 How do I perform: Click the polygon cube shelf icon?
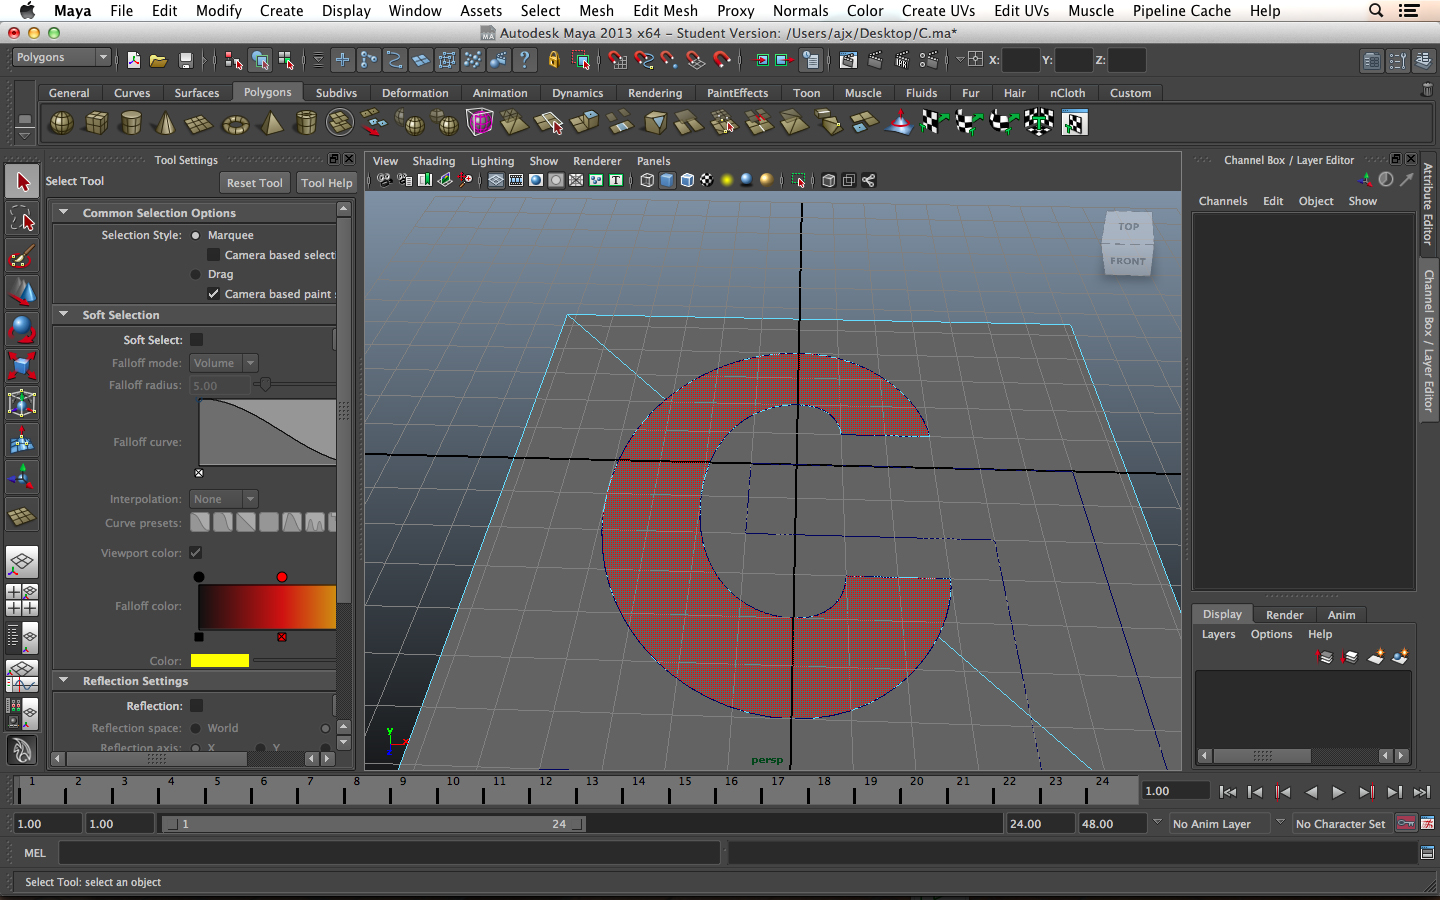96,123
